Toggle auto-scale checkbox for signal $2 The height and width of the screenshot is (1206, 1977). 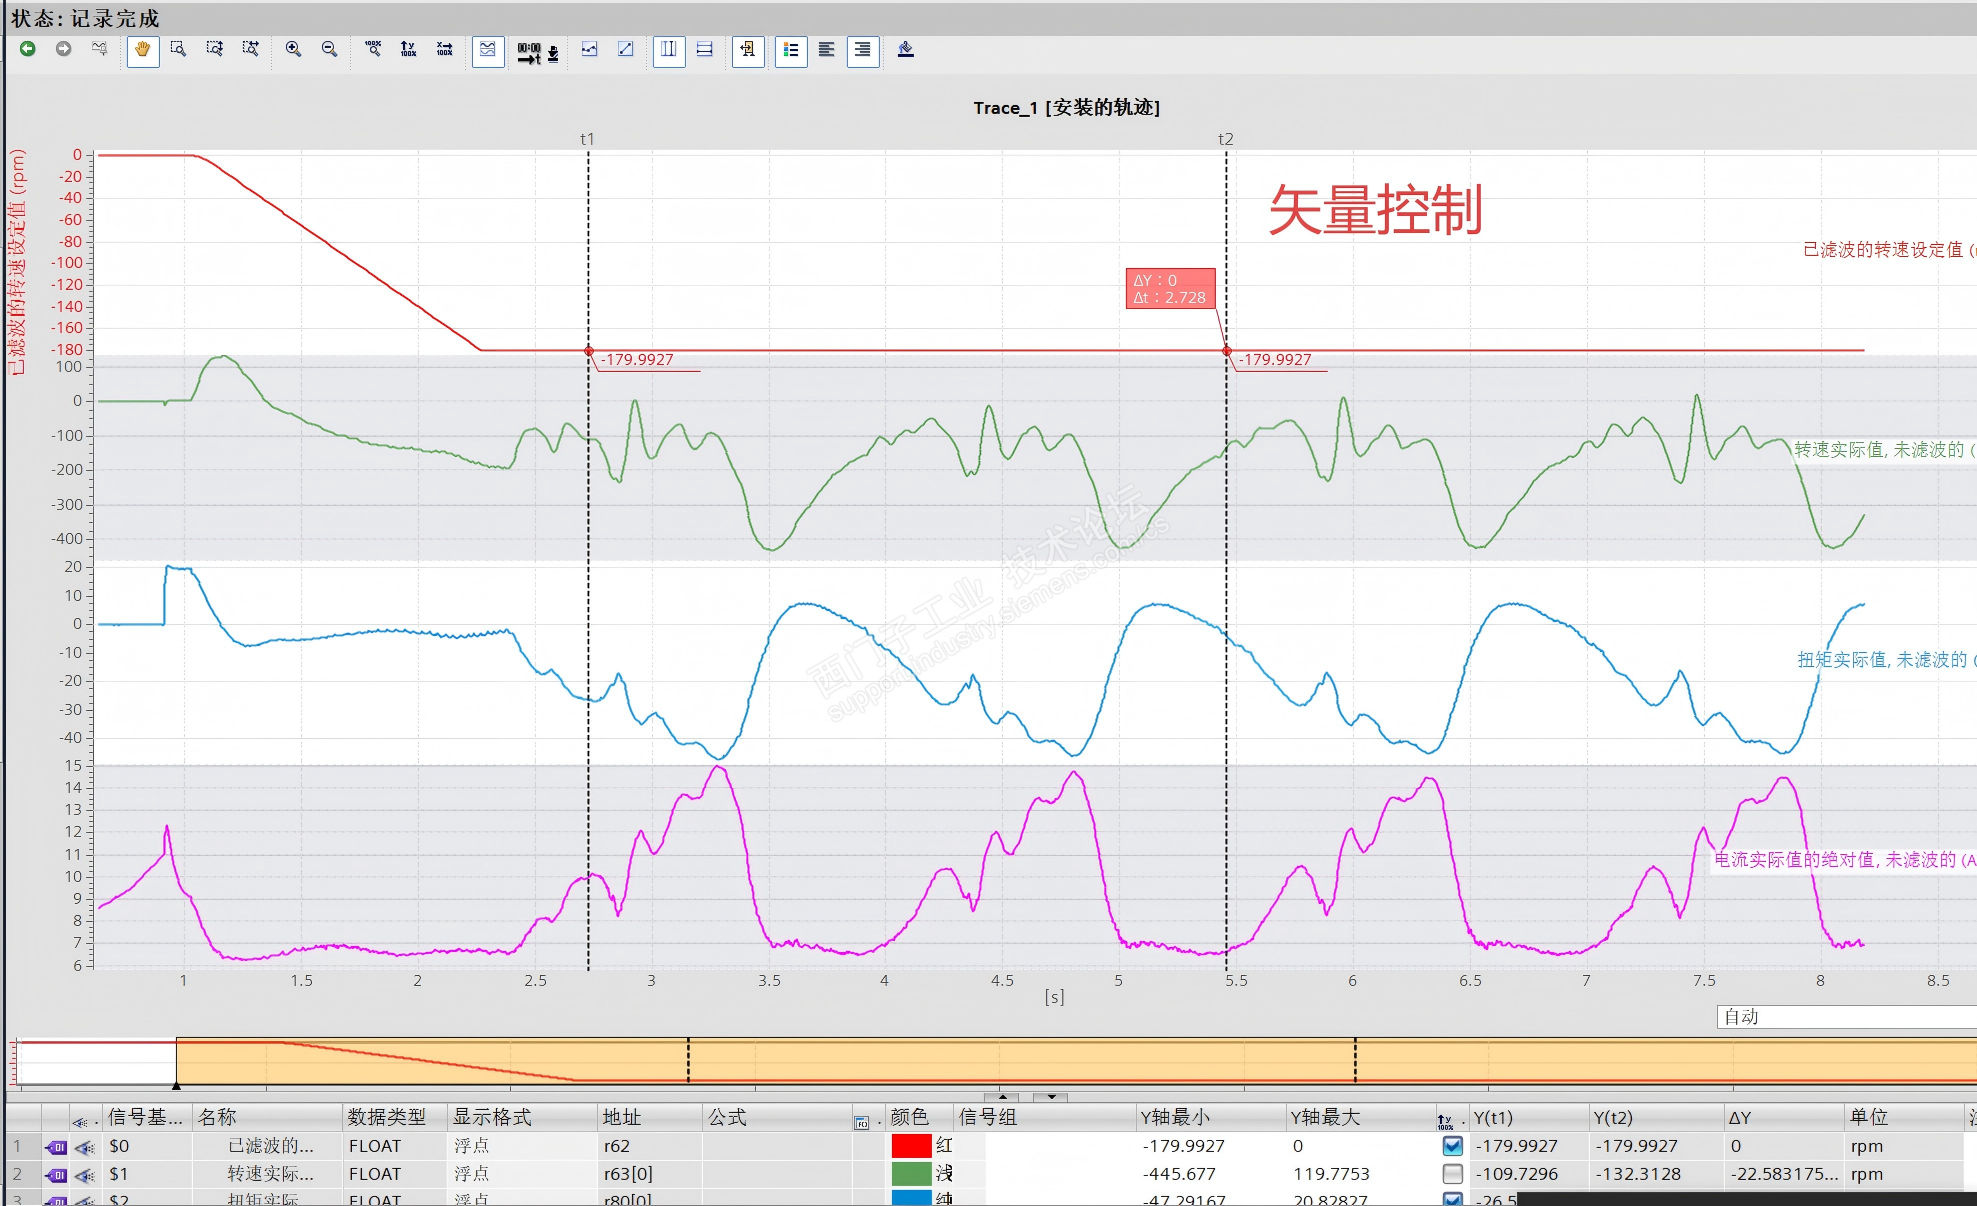pos(1453,1199)
